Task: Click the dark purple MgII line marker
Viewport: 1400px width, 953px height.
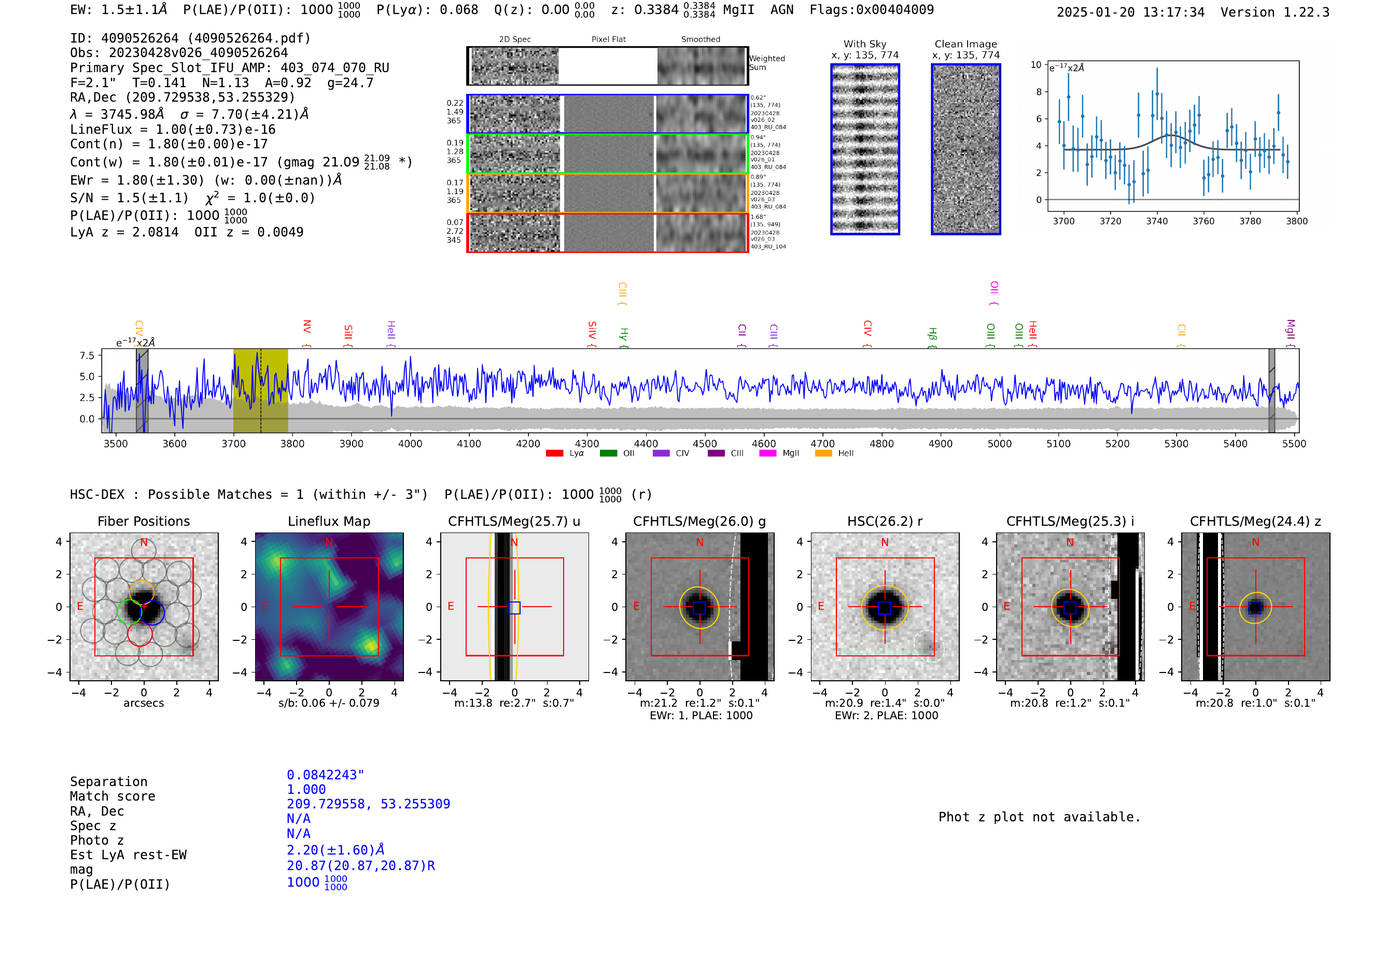Action: pyautogui.click(x=1290, y=333)
